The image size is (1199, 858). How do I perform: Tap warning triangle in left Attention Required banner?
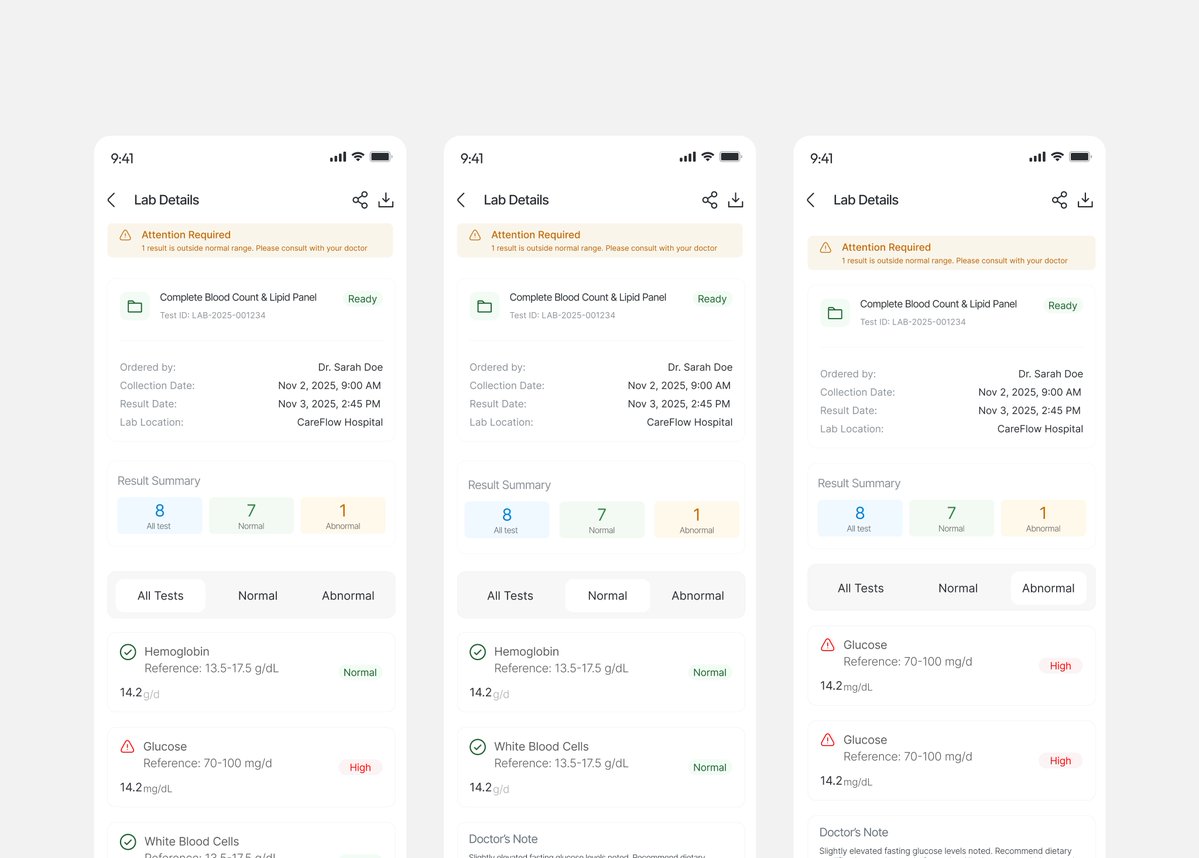coord(125,235)
